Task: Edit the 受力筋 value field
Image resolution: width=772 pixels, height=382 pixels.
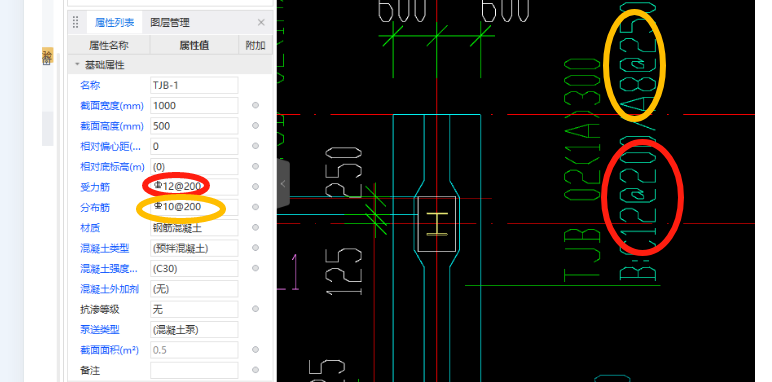Action: click(194, 187)
